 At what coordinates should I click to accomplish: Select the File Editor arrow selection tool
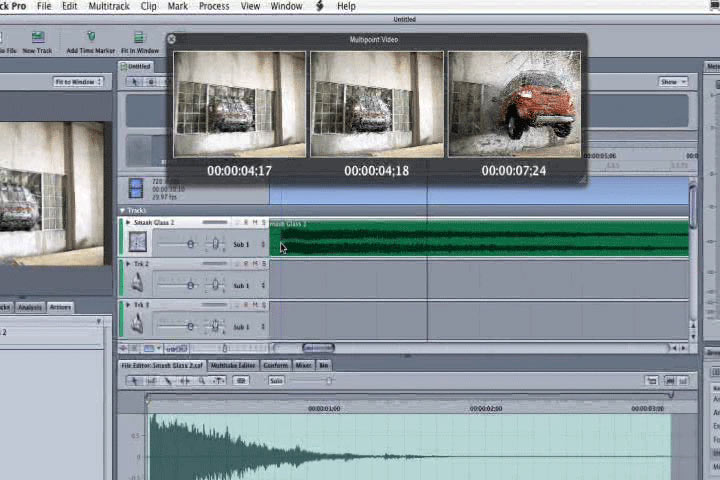[134, 380]
